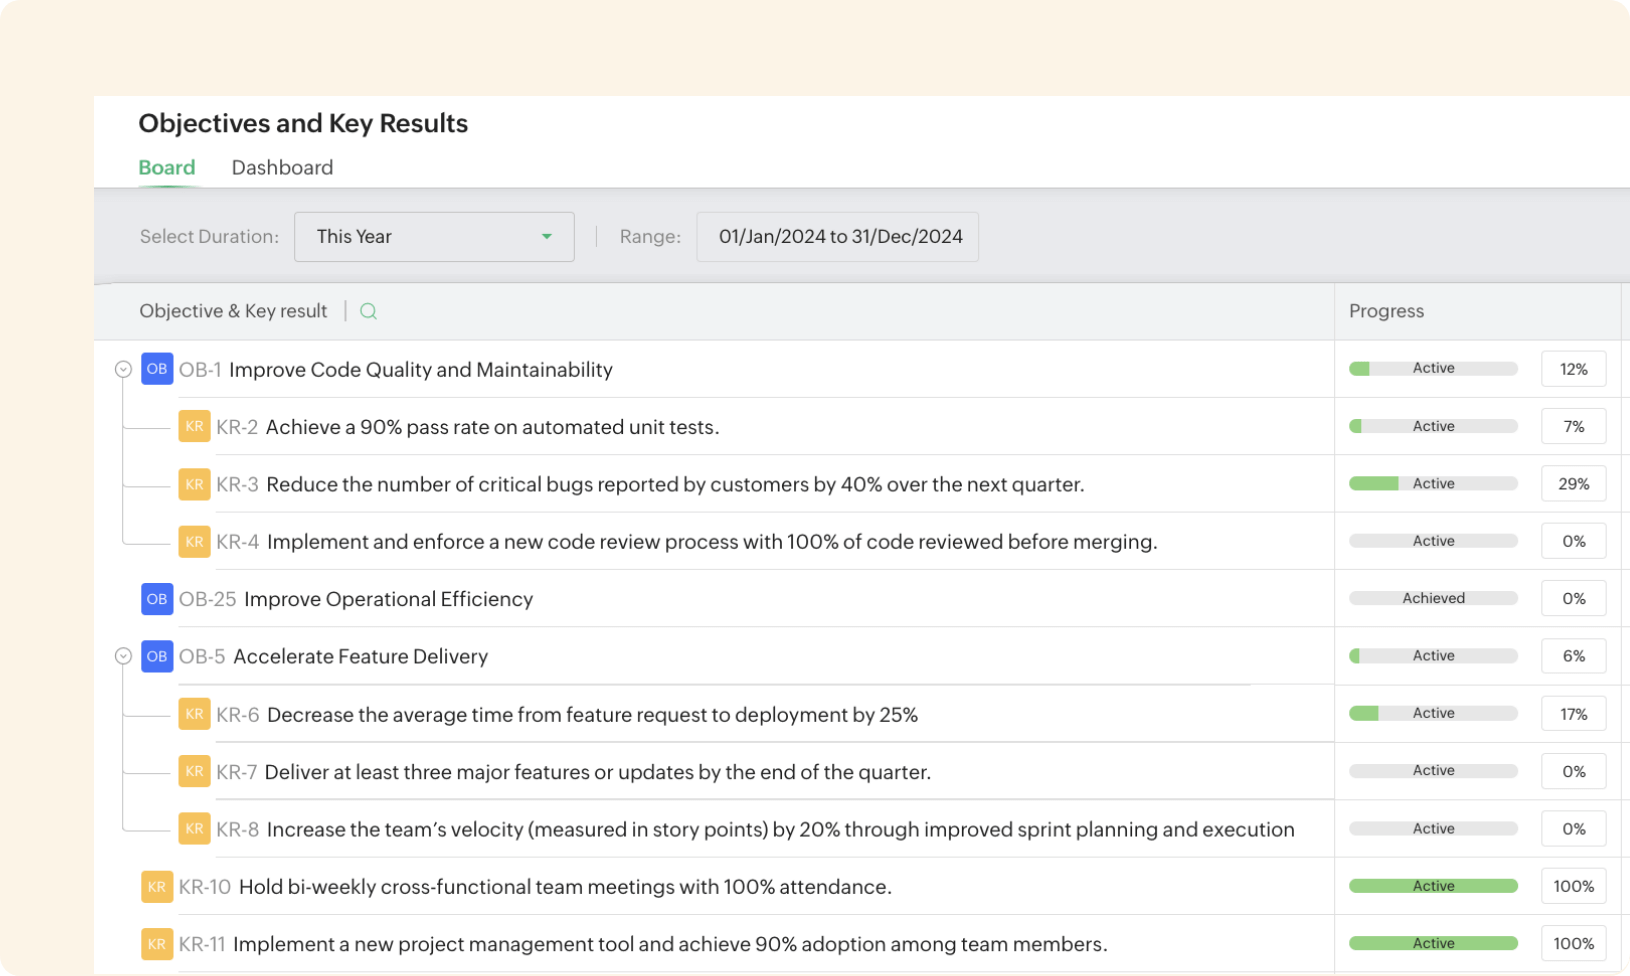Click the KR-3 progress bar
The image size is (1630, 976).
pyautogui.click(x=1432, y=484)
